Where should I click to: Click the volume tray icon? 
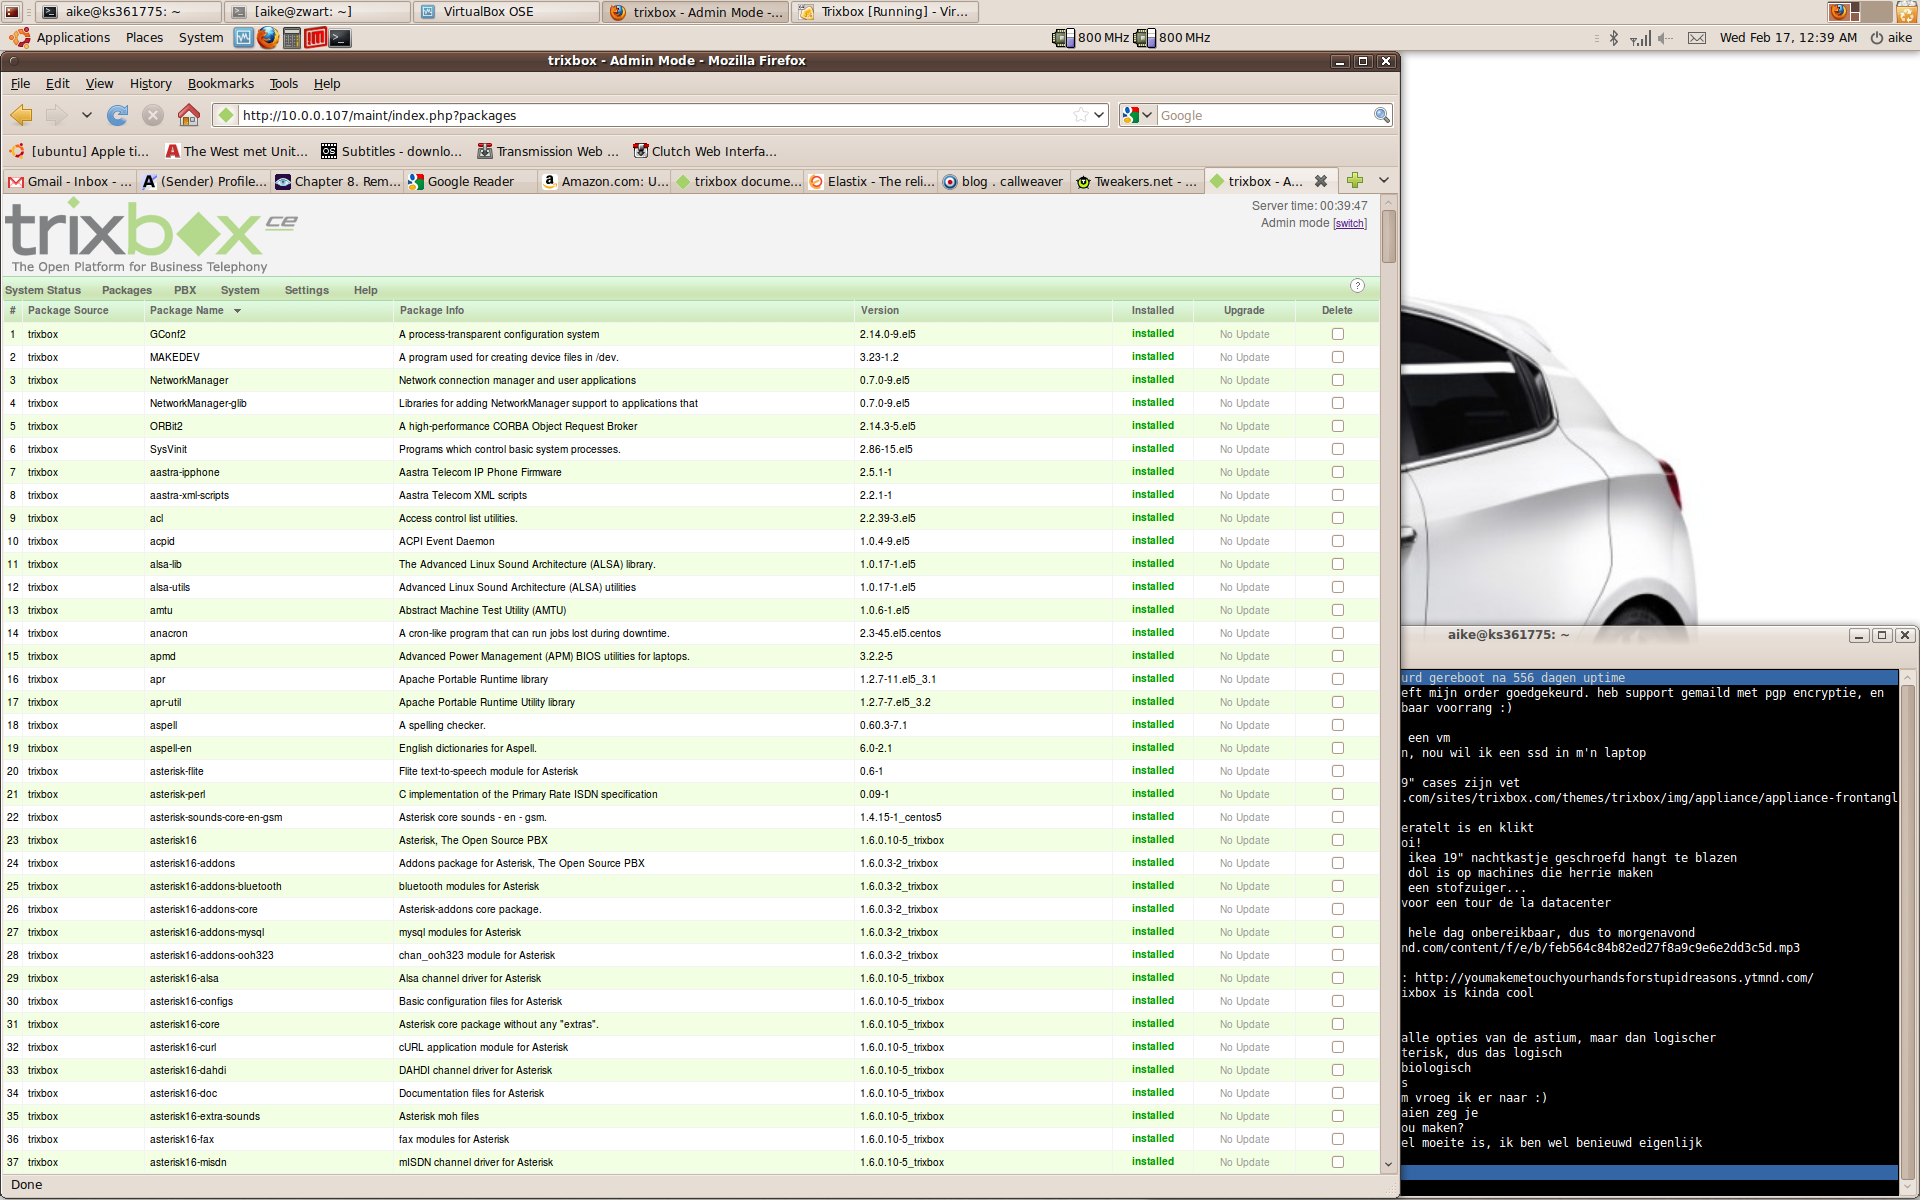tap(1665, 38)
